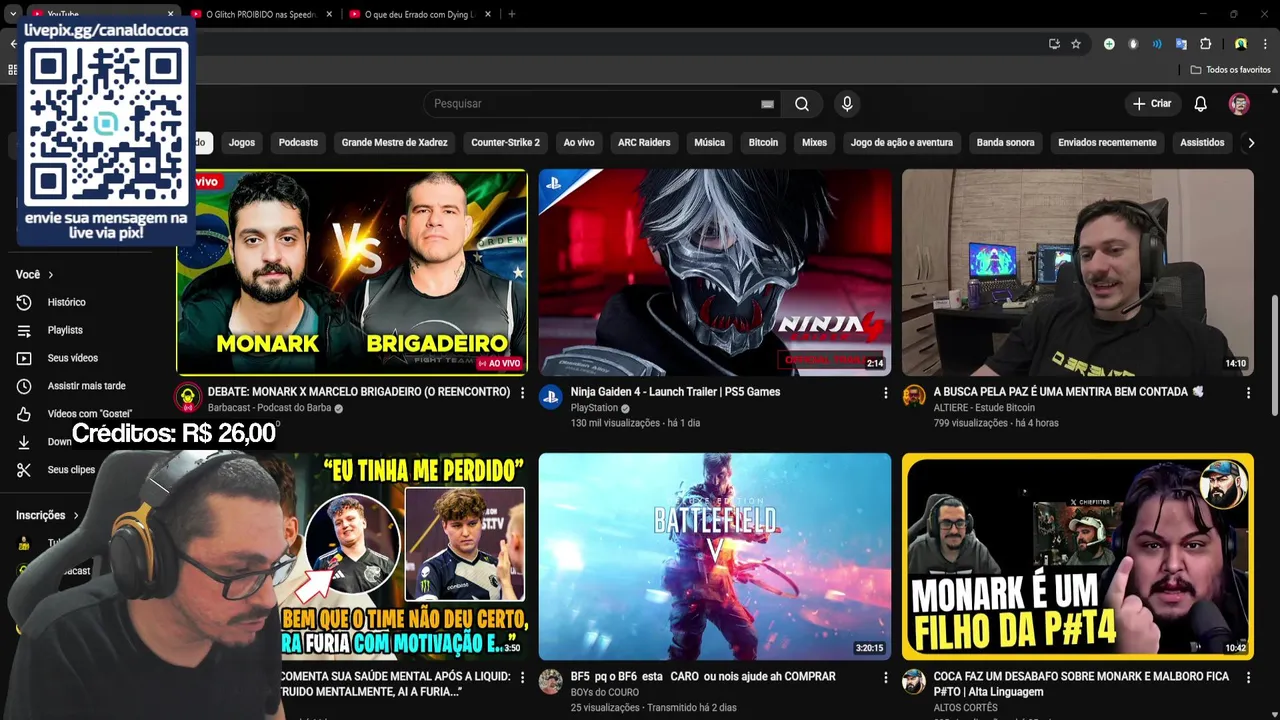Play the Battlefield V thumbnail video
Screen dimensions: 1280x720
(715, 557)
